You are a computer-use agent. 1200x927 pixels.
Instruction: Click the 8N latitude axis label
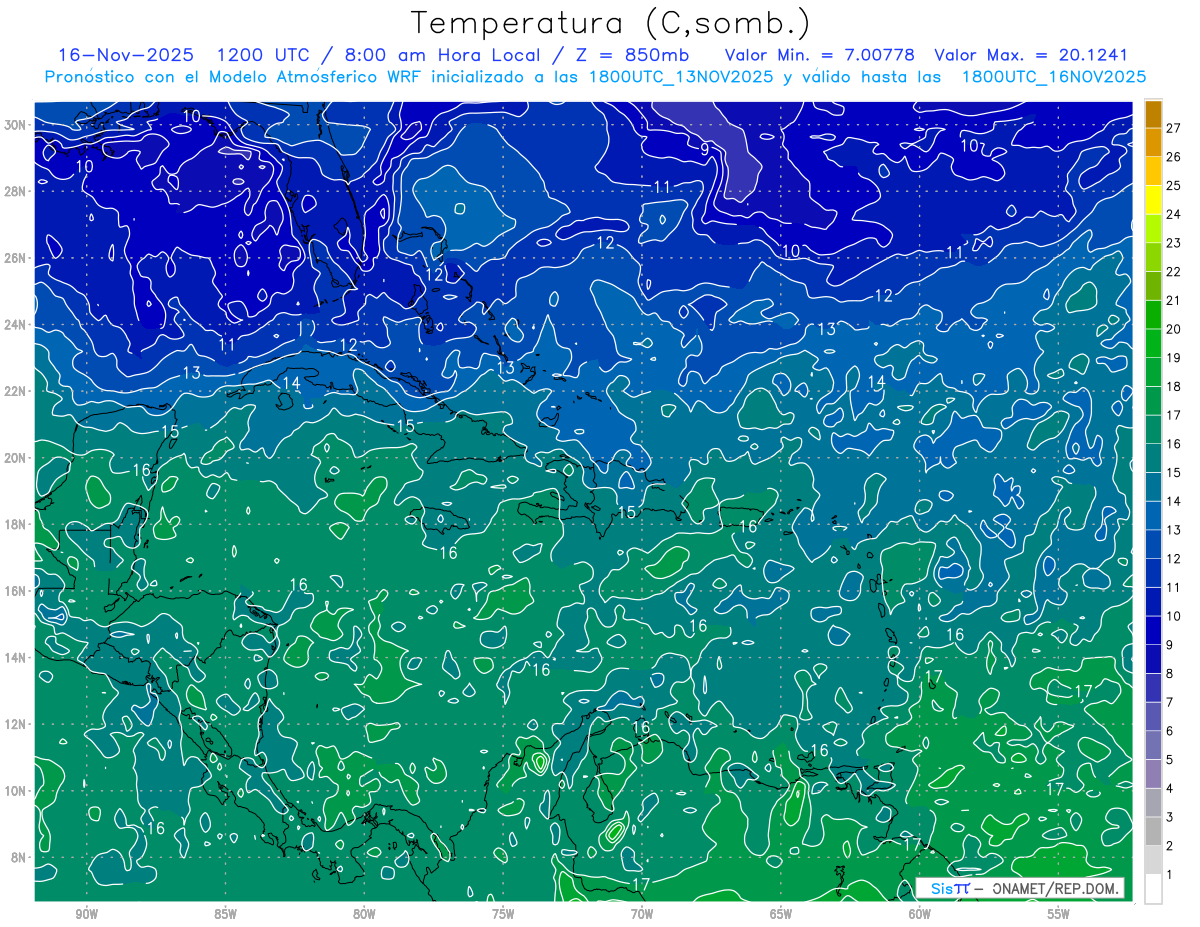19,857
